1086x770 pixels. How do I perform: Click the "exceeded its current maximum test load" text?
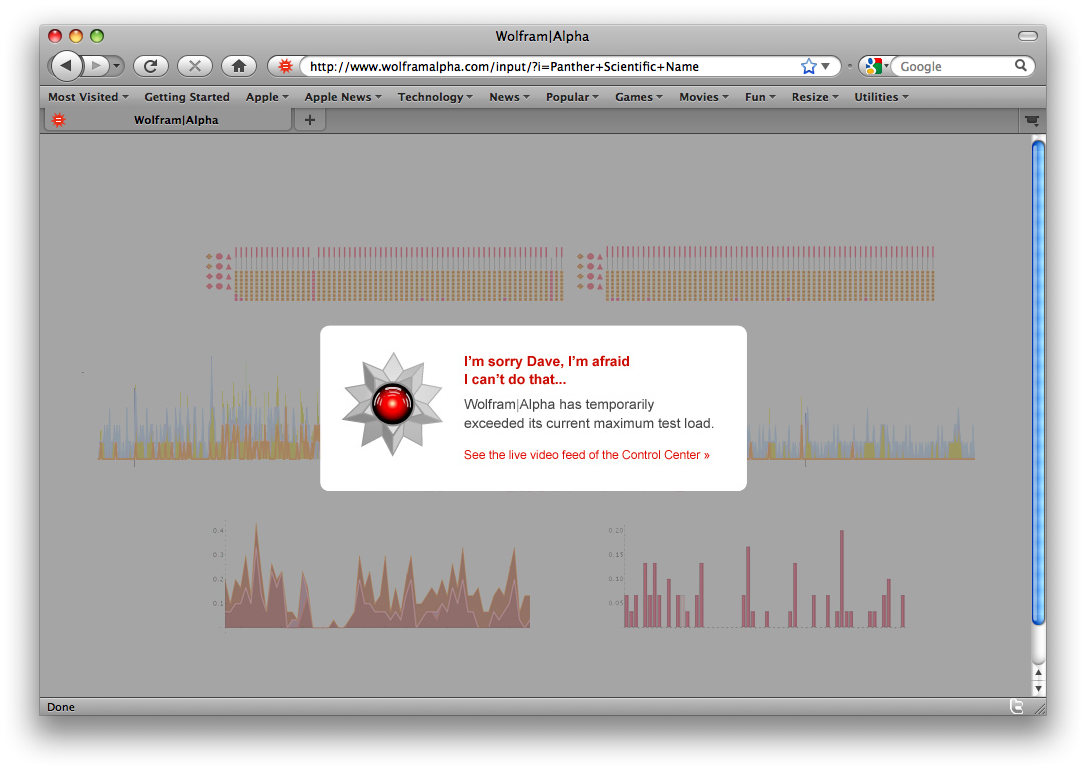[589, 423]
